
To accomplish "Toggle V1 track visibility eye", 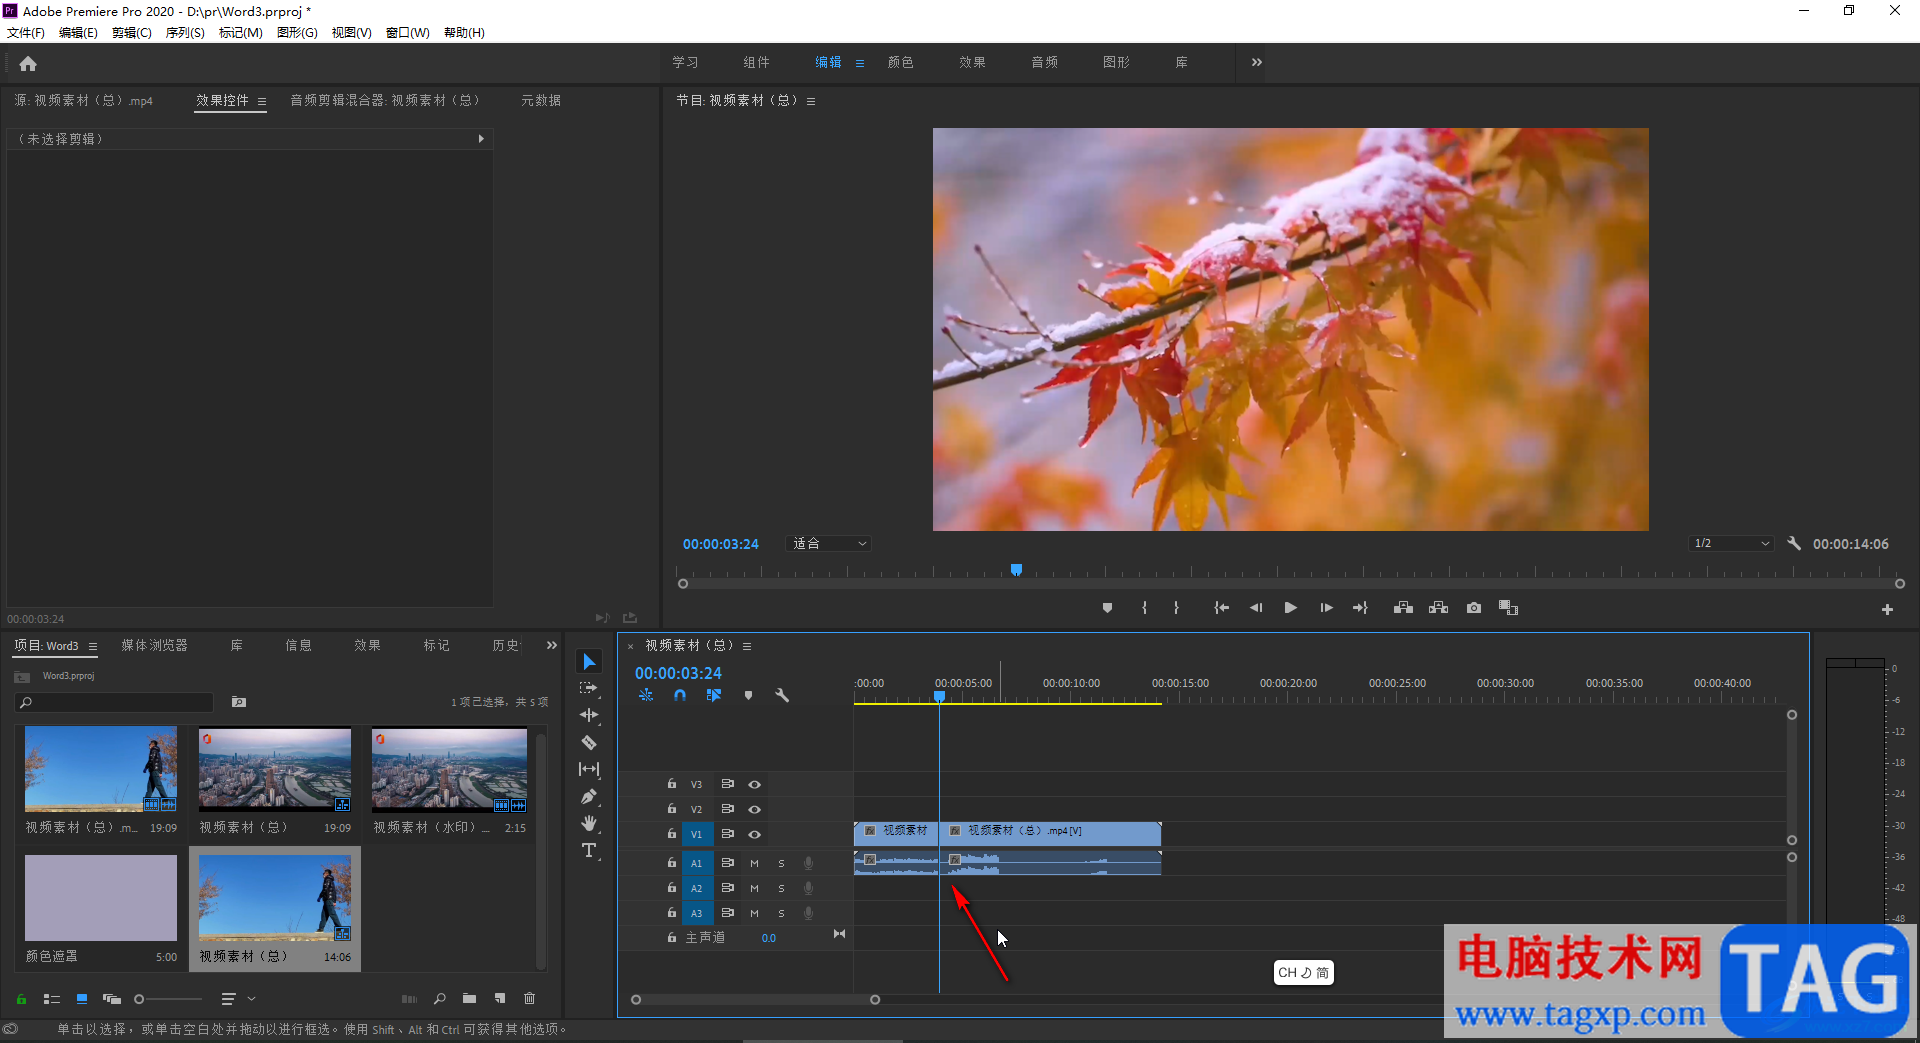I will click(x=755, y=835).
